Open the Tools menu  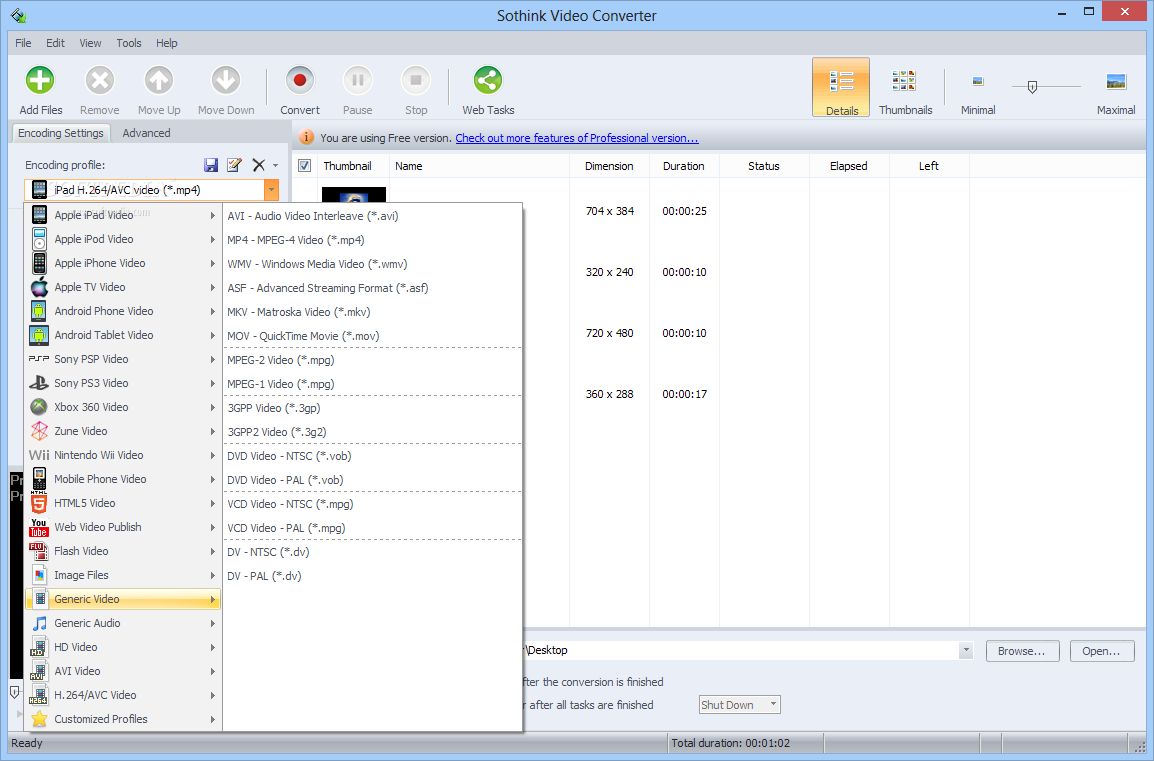coord(129,43)
